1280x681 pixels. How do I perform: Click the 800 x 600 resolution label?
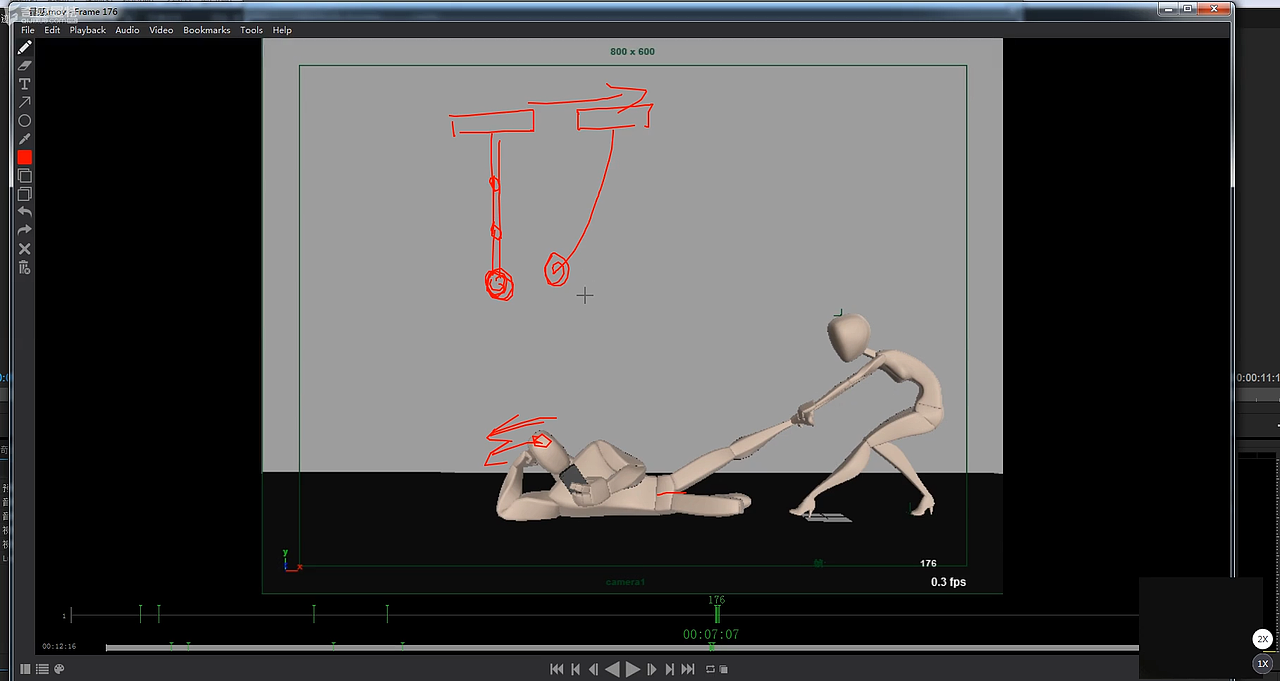tap(632, 51)
